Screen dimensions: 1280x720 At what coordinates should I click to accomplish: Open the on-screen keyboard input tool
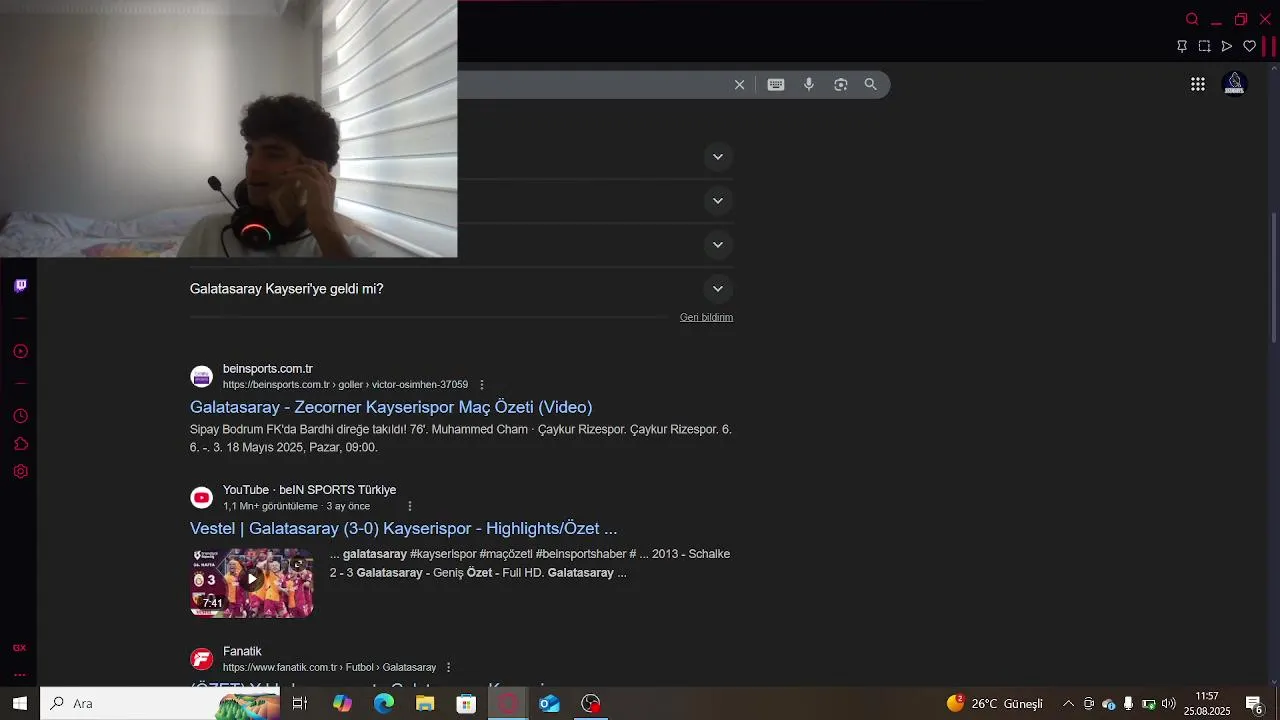(x=776, y=85)
